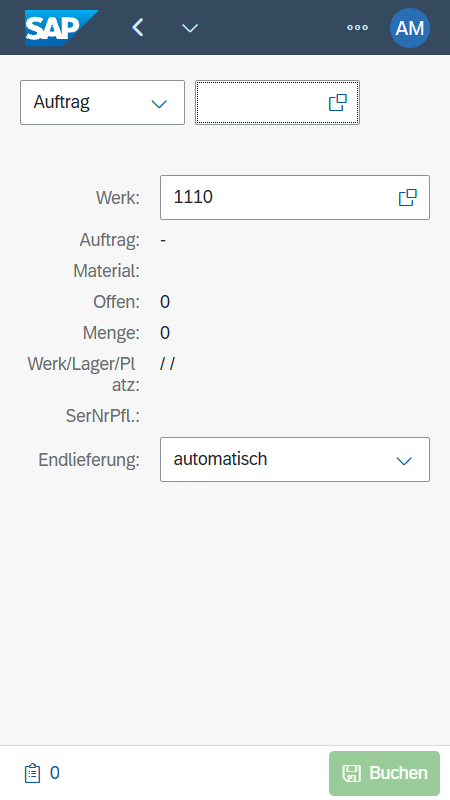The width and height of the screenshot is (450, 800).
Task: Click the Endlieferung label
Action: (89, 460)
